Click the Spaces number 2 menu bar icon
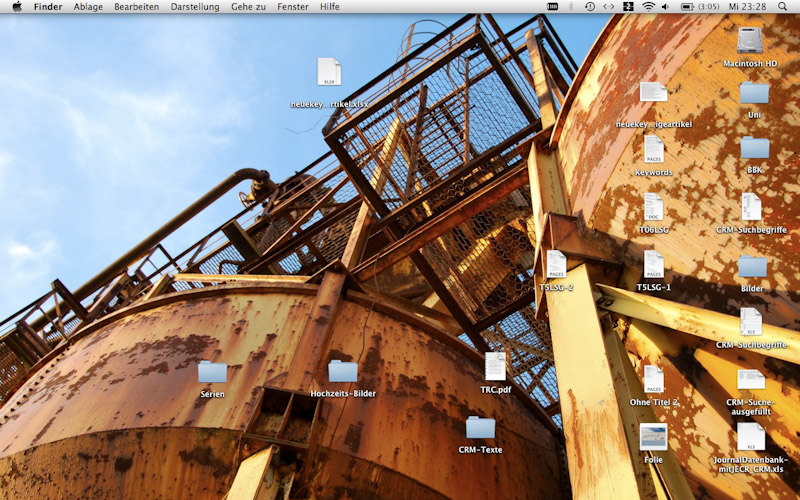Image resolution: width=800 pixels, height=500 pixels. tap(628, 7)
